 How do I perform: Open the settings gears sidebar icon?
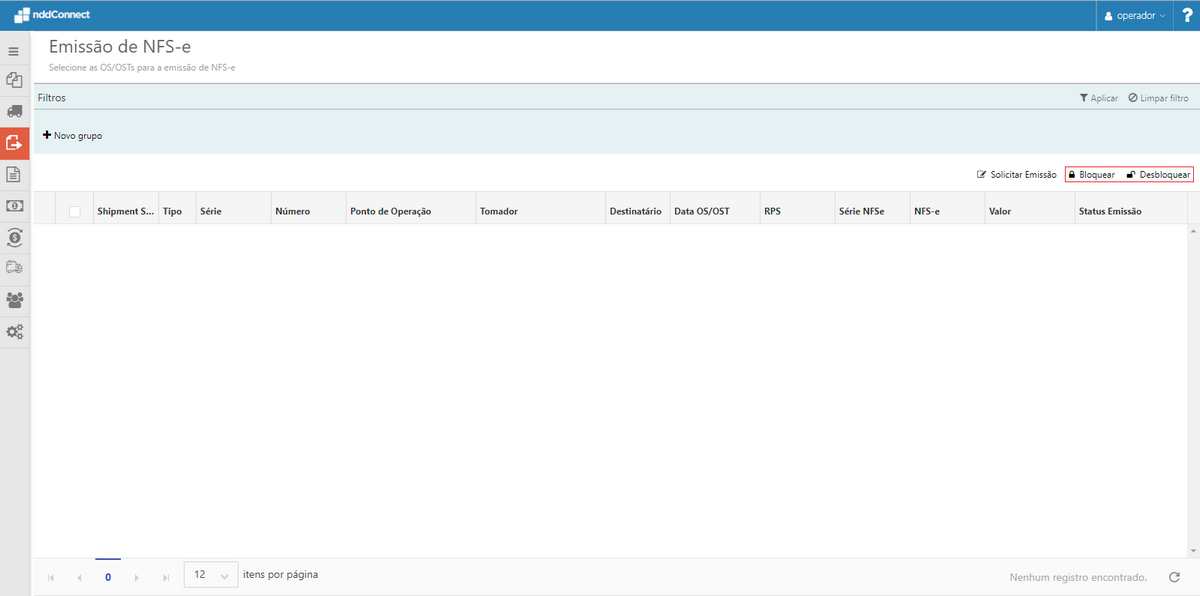[14, 331]
